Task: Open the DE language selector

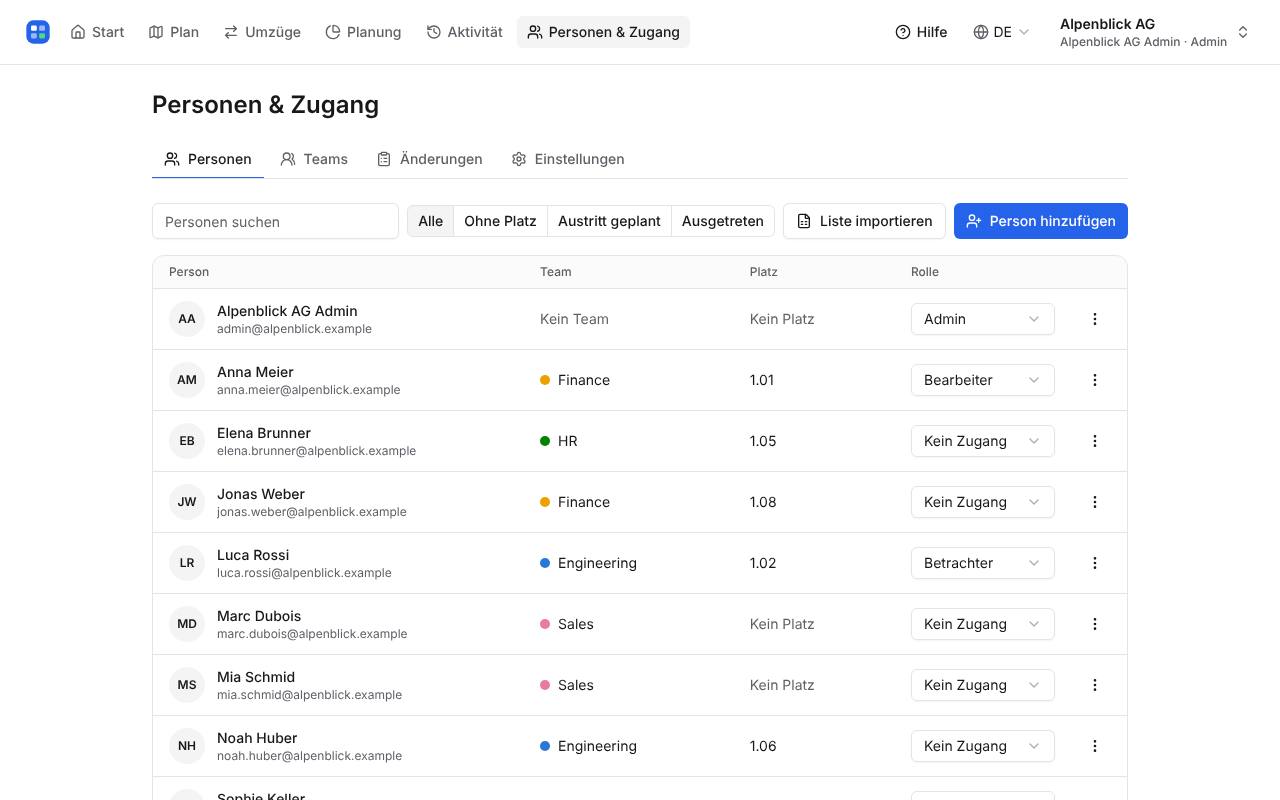Action: 1001,32
